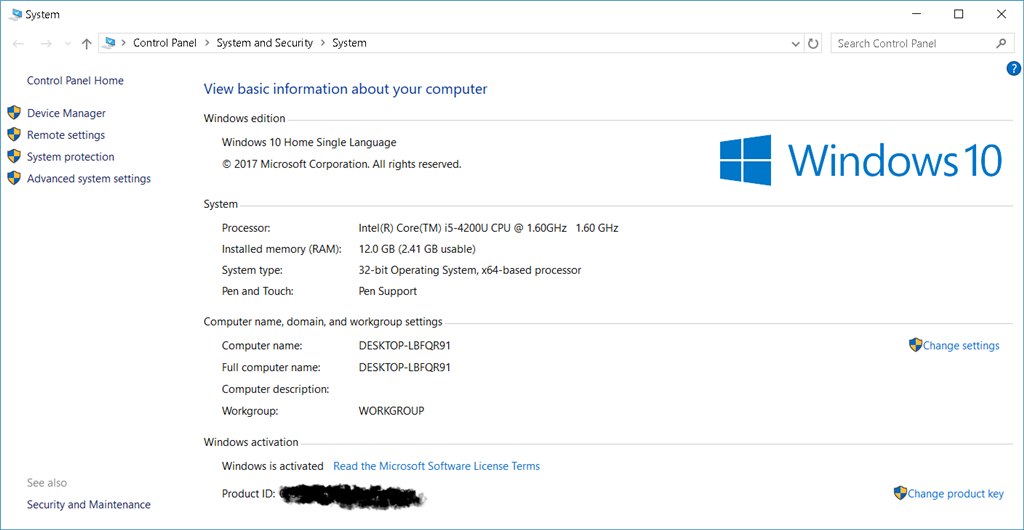The image size is (1024, 530).
Task: Click shield icon beside Advanced system settings
Action: 14,178
